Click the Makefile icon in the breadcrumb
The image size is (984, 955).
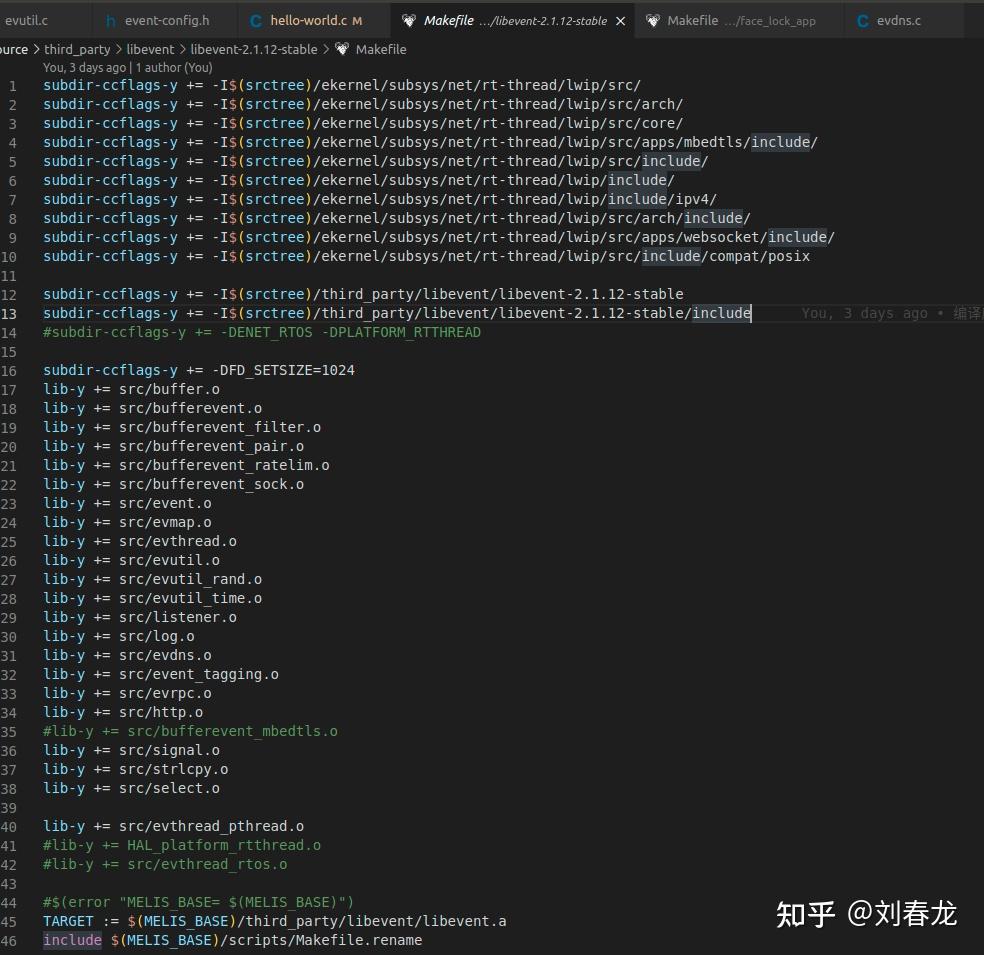(x=342, y=49)
